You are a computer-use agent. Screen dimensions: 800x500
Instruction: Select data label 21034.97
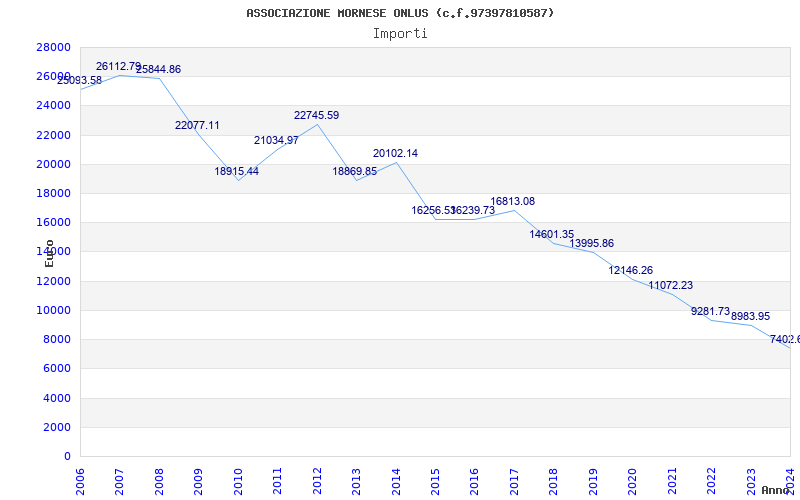click(277, 140)
